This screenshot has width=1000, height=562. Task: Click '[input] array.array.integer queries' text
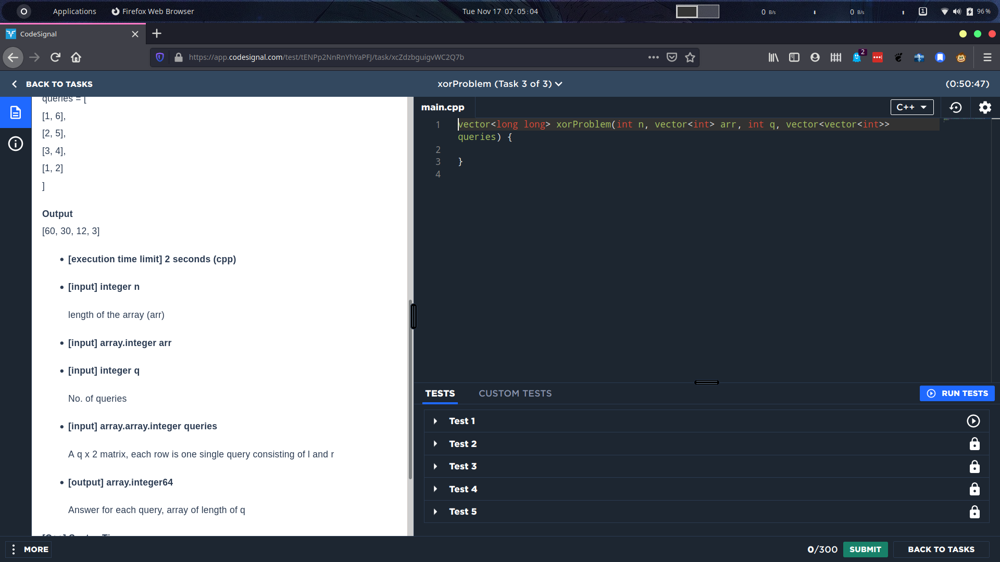click(142, 426)
